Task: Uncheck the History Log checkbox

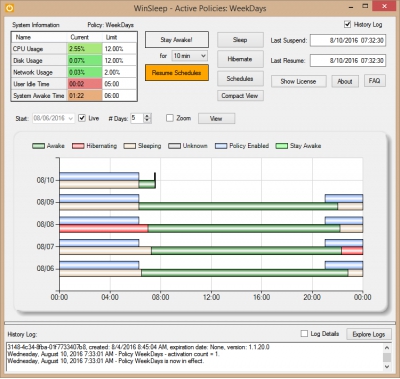Action: click(347, 24)
